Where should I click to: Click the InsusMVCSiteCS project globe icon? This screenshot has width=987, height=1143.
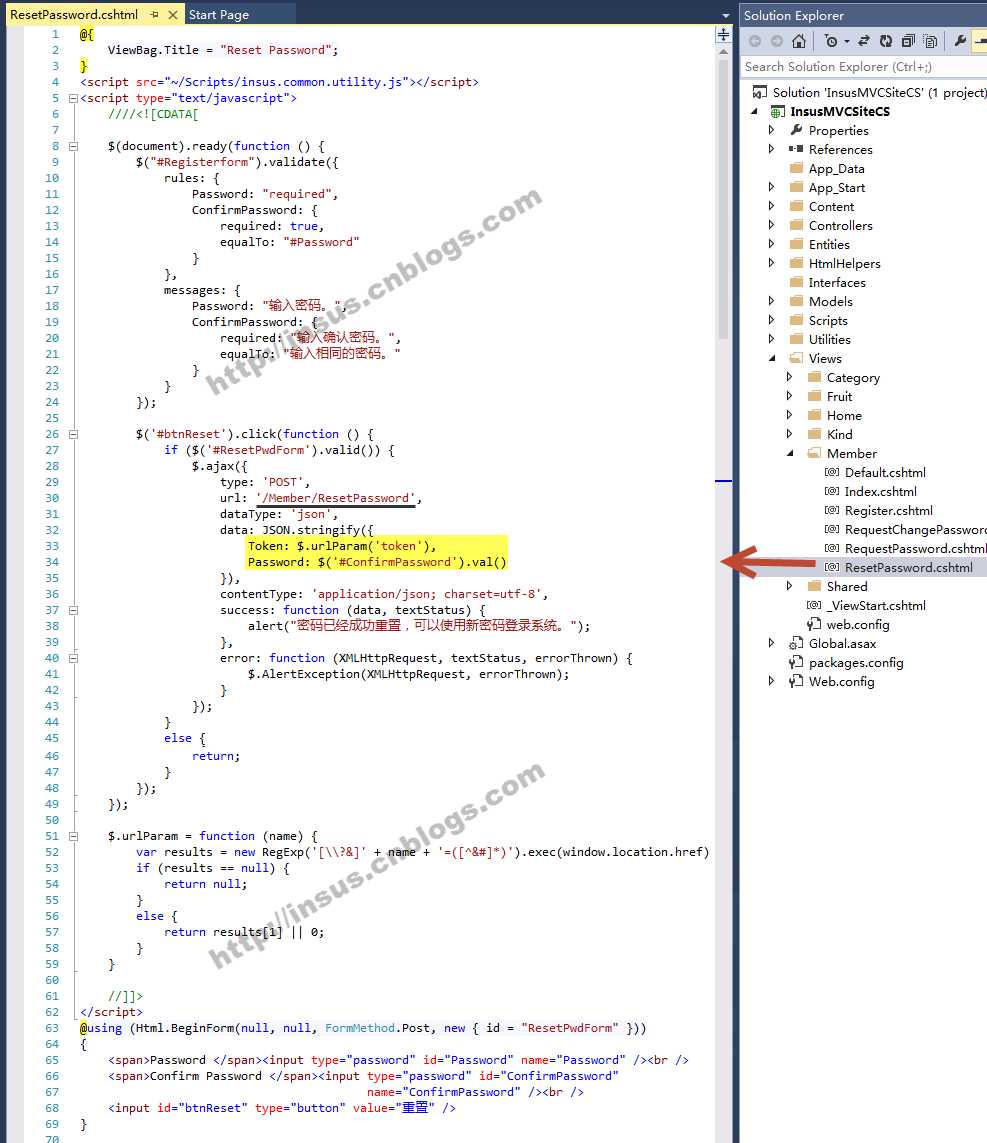[778, 112]
